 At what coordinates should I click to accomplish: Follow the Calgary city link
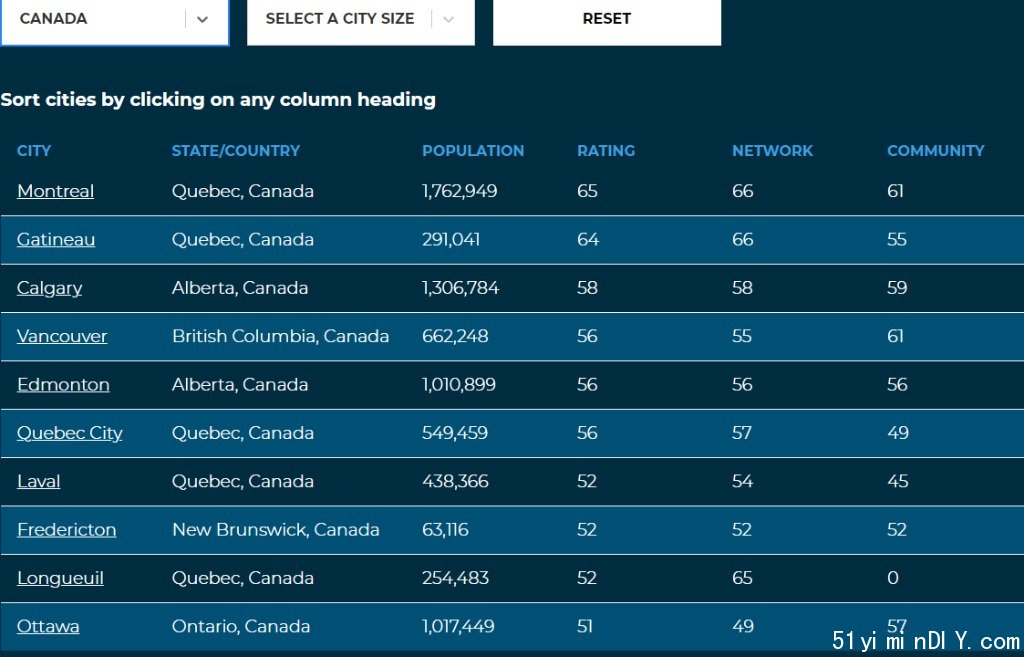(x=50, y=289)
